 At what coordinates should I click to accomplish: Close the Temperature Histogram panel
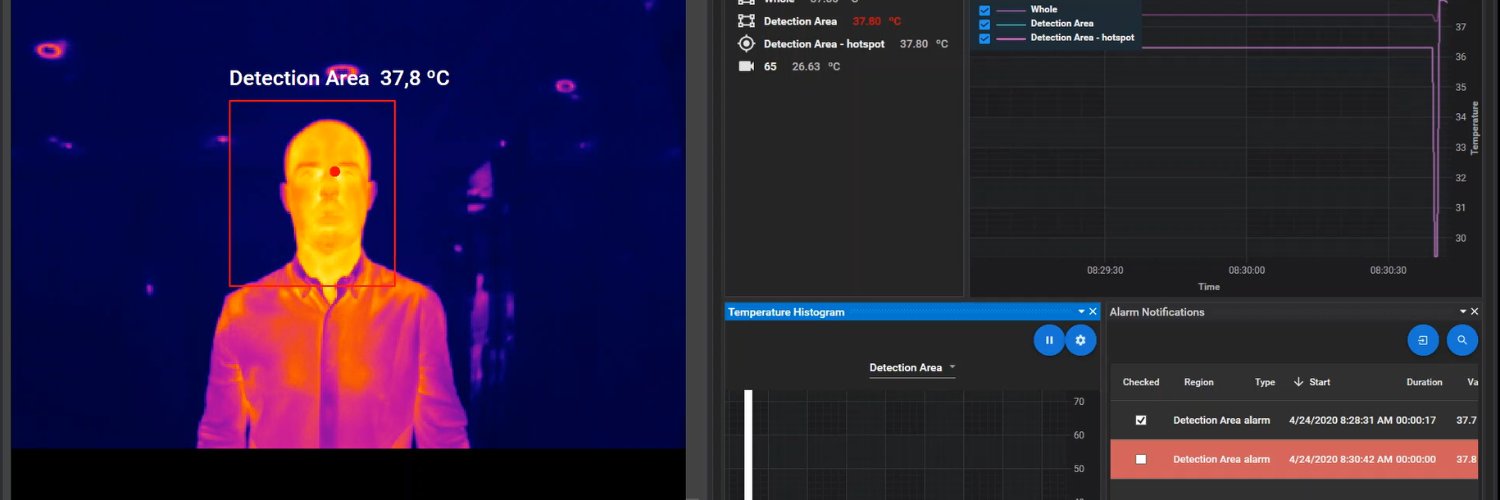coord(1093,312)
